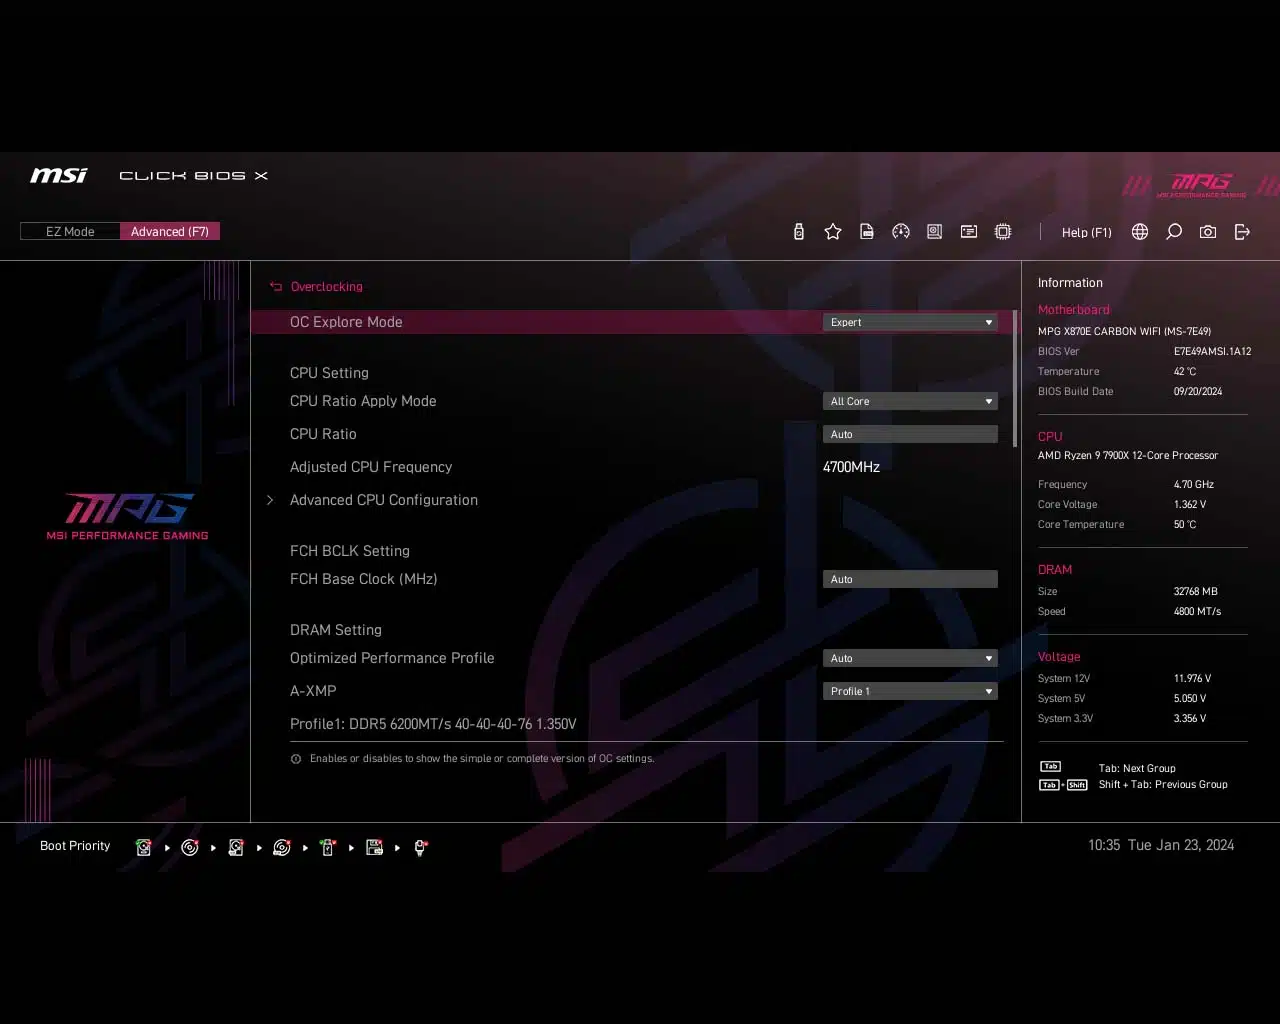Select the optical disc boot device icon
This screenshot has width=1280, height=1024.
(x=190, y=848)
